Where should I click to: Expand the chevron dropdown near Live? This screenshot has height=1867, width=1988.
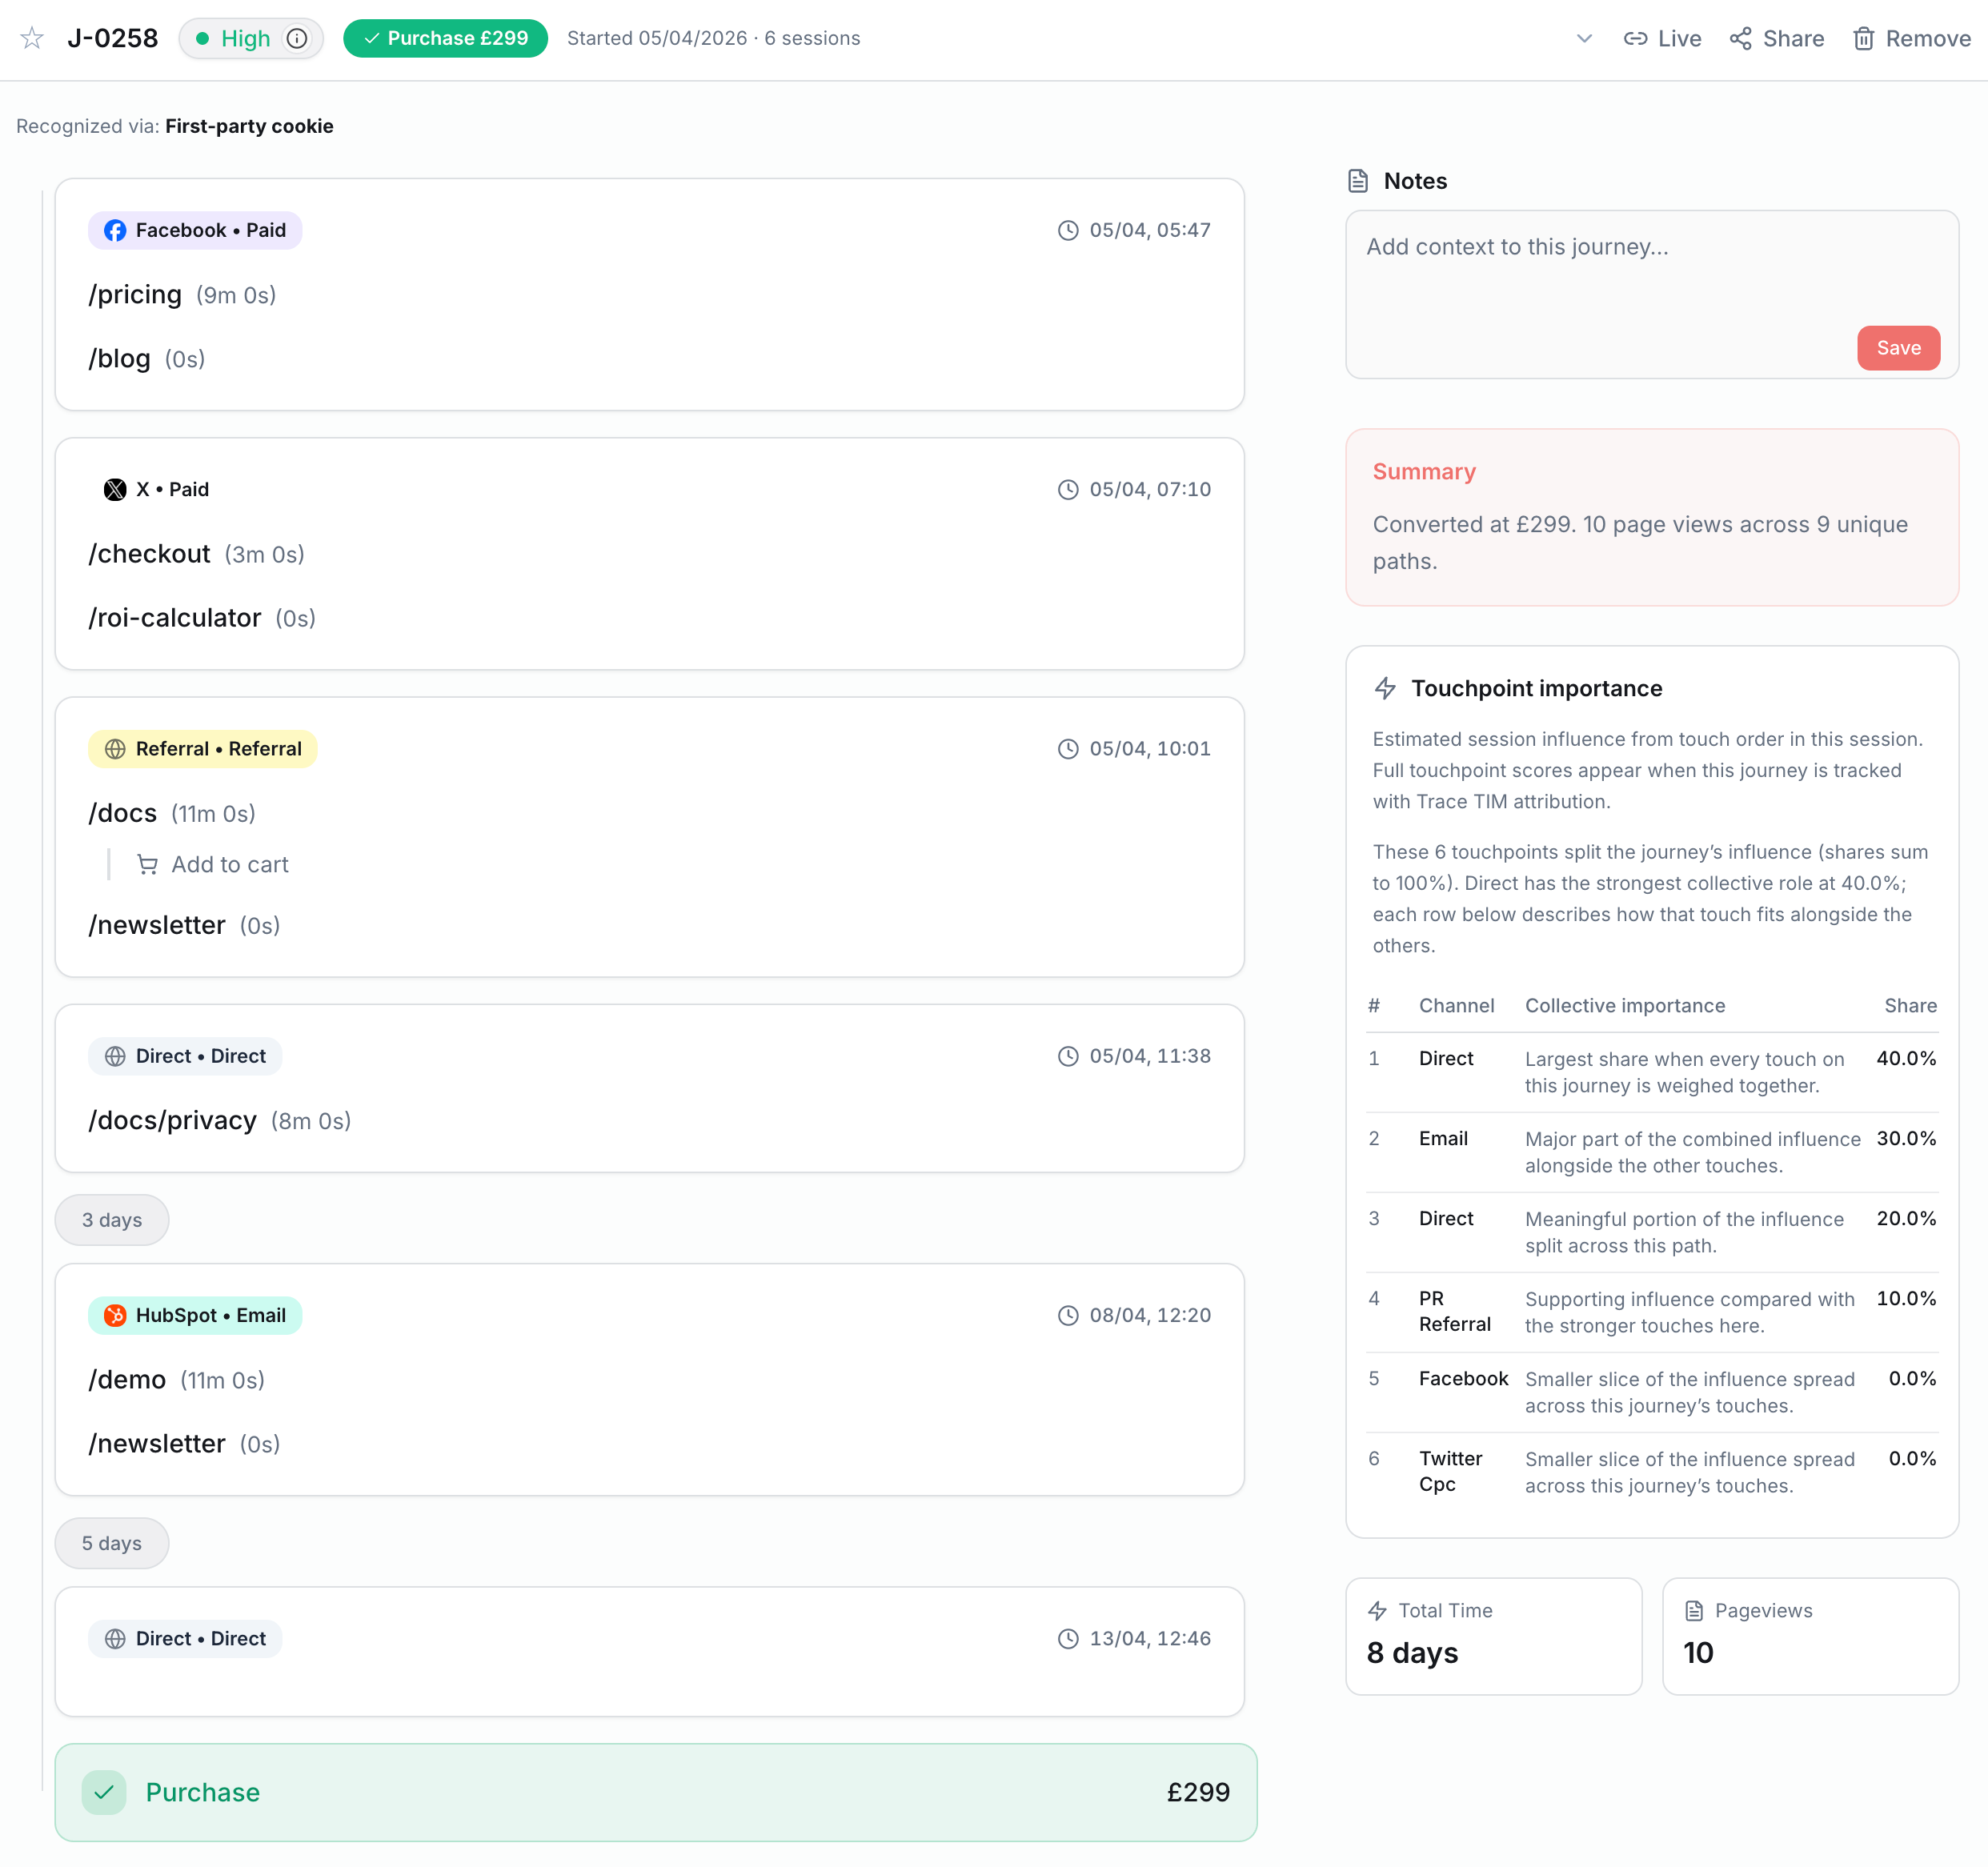click(x=1584, y=38)
